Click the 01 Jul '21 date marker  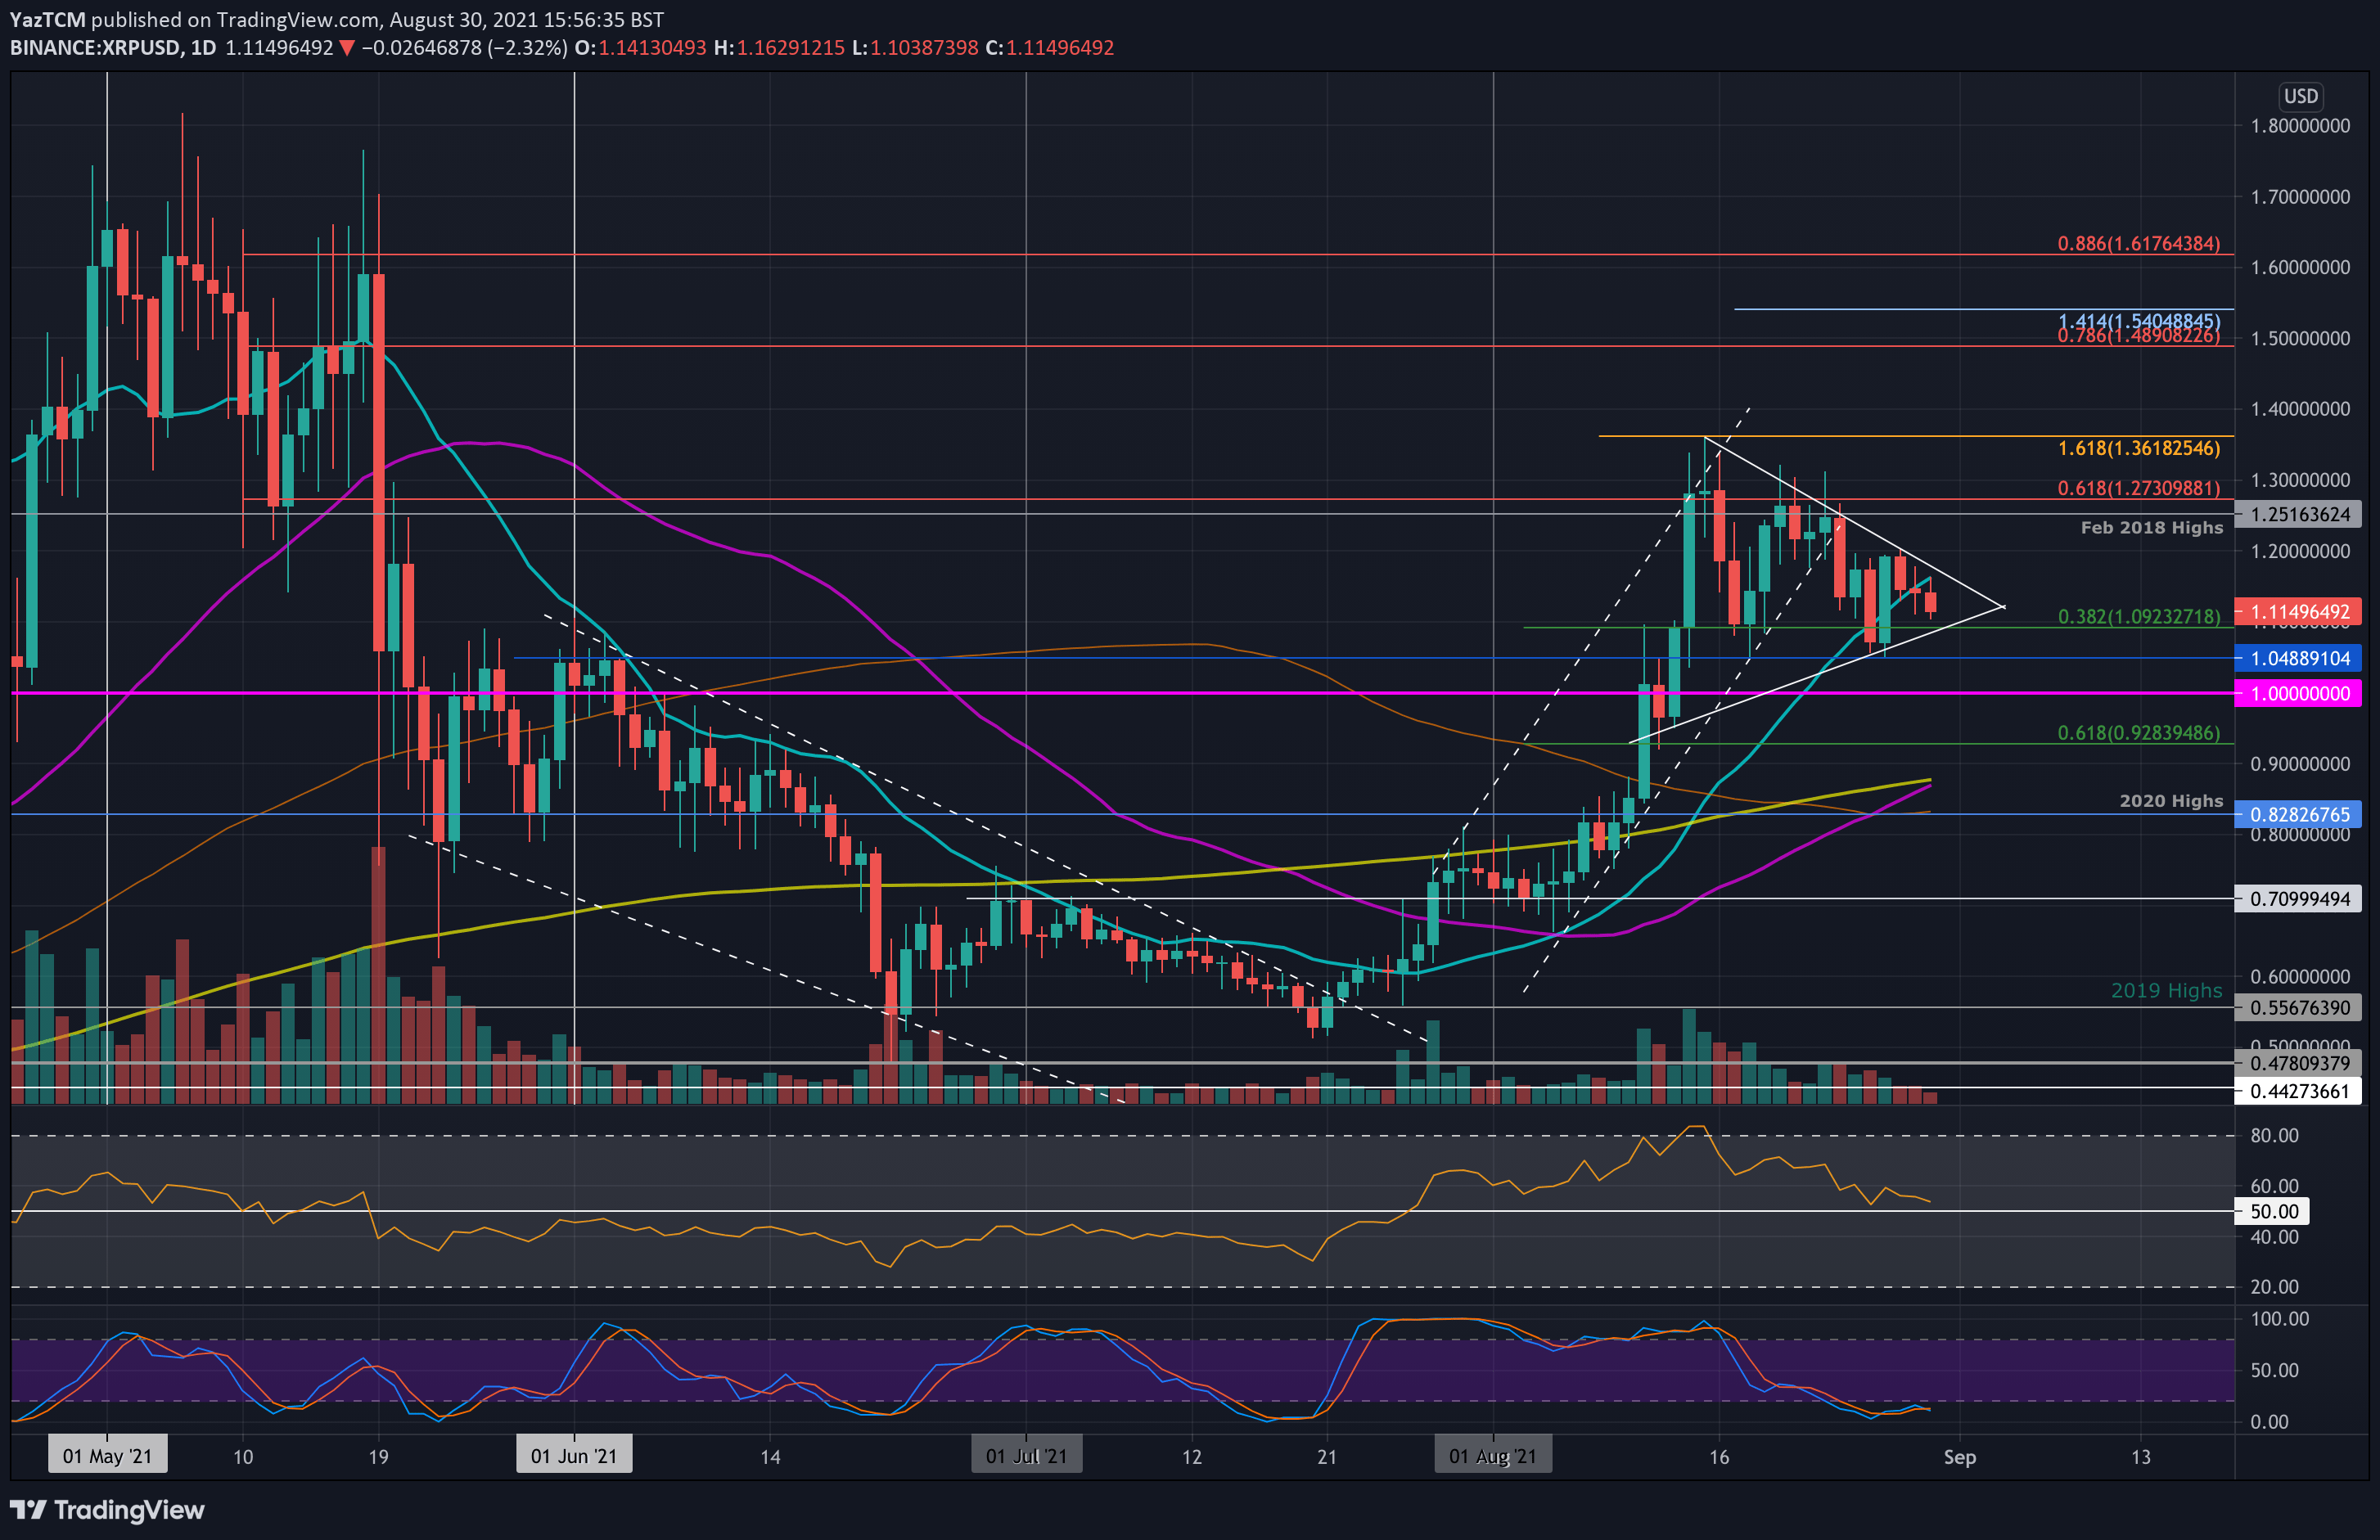coord(1026,1455)
